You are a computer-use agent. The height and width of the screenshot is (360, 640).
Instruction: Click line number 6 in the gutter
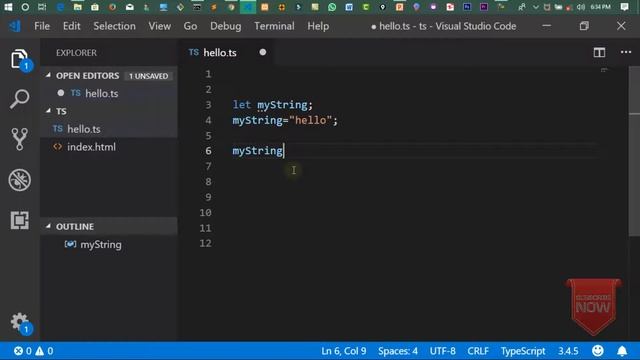208,151
